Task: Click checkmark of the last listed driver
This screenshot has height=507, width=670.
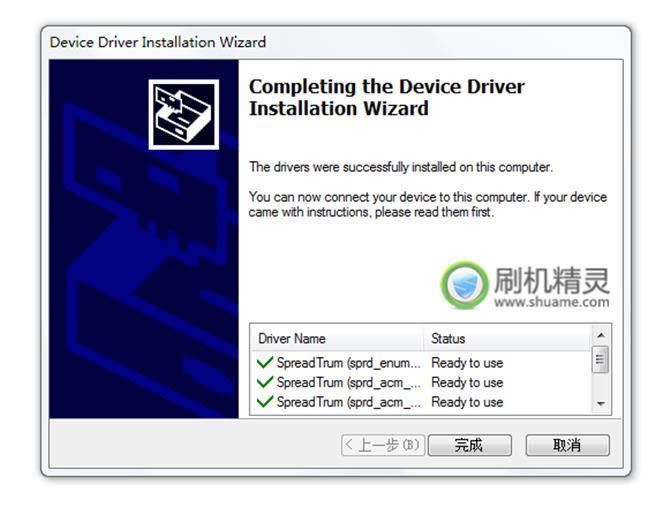Action: click(265, 402)
